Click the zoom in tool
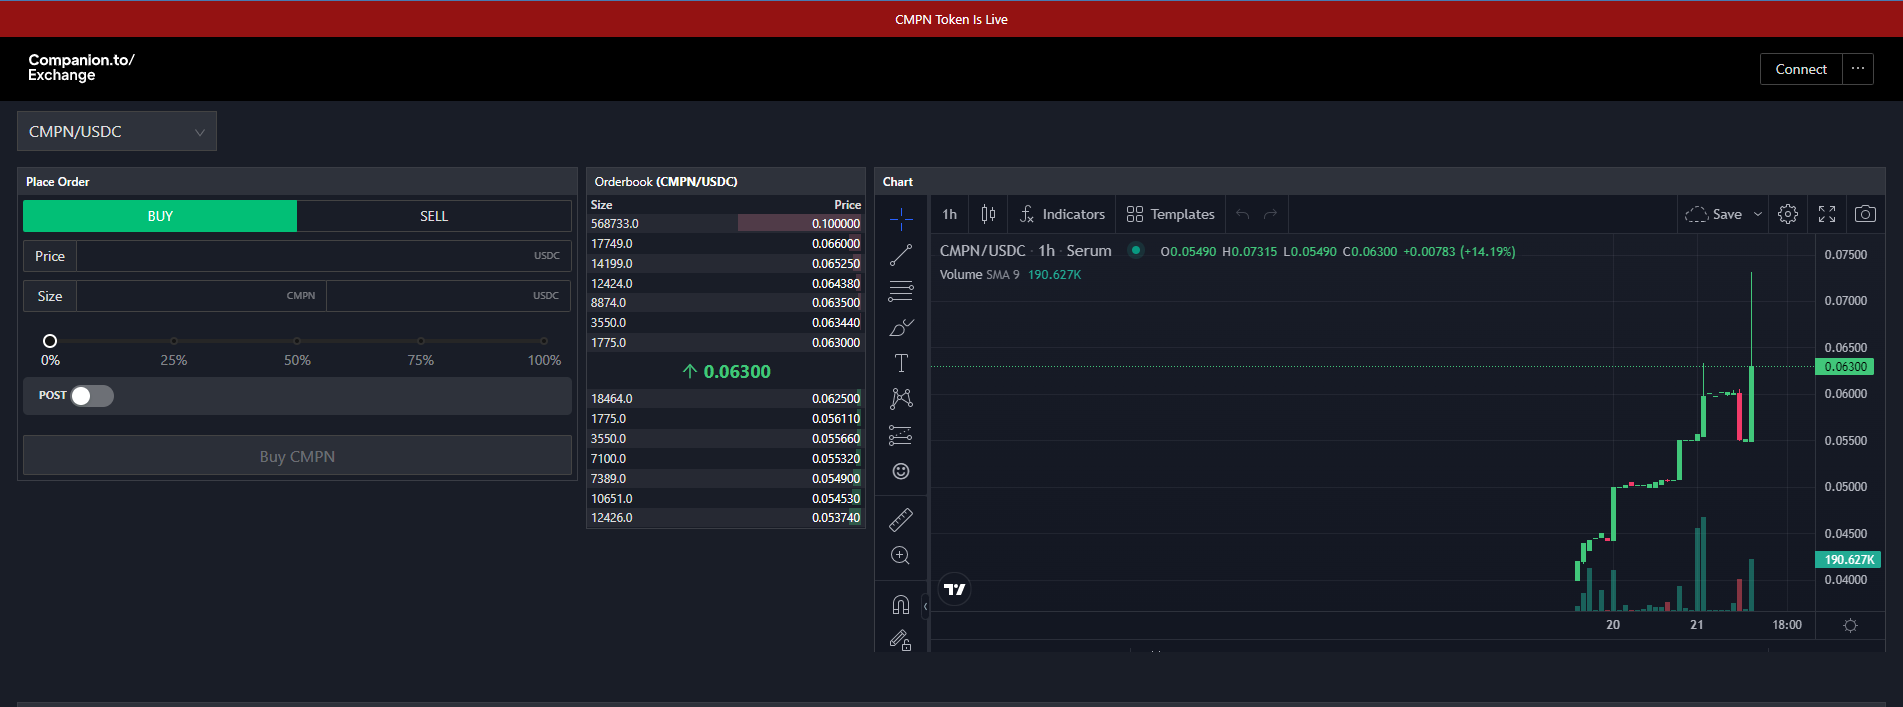 tap(900, 556)
